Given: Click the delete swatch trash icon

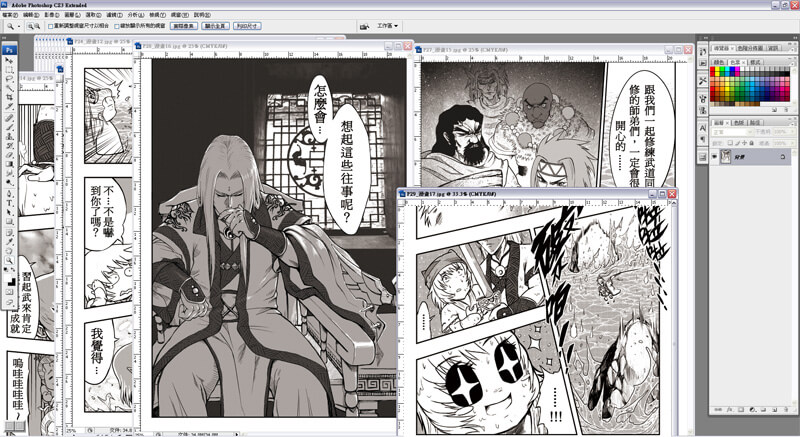Looking at the screenshot, I should pos(786,110).
